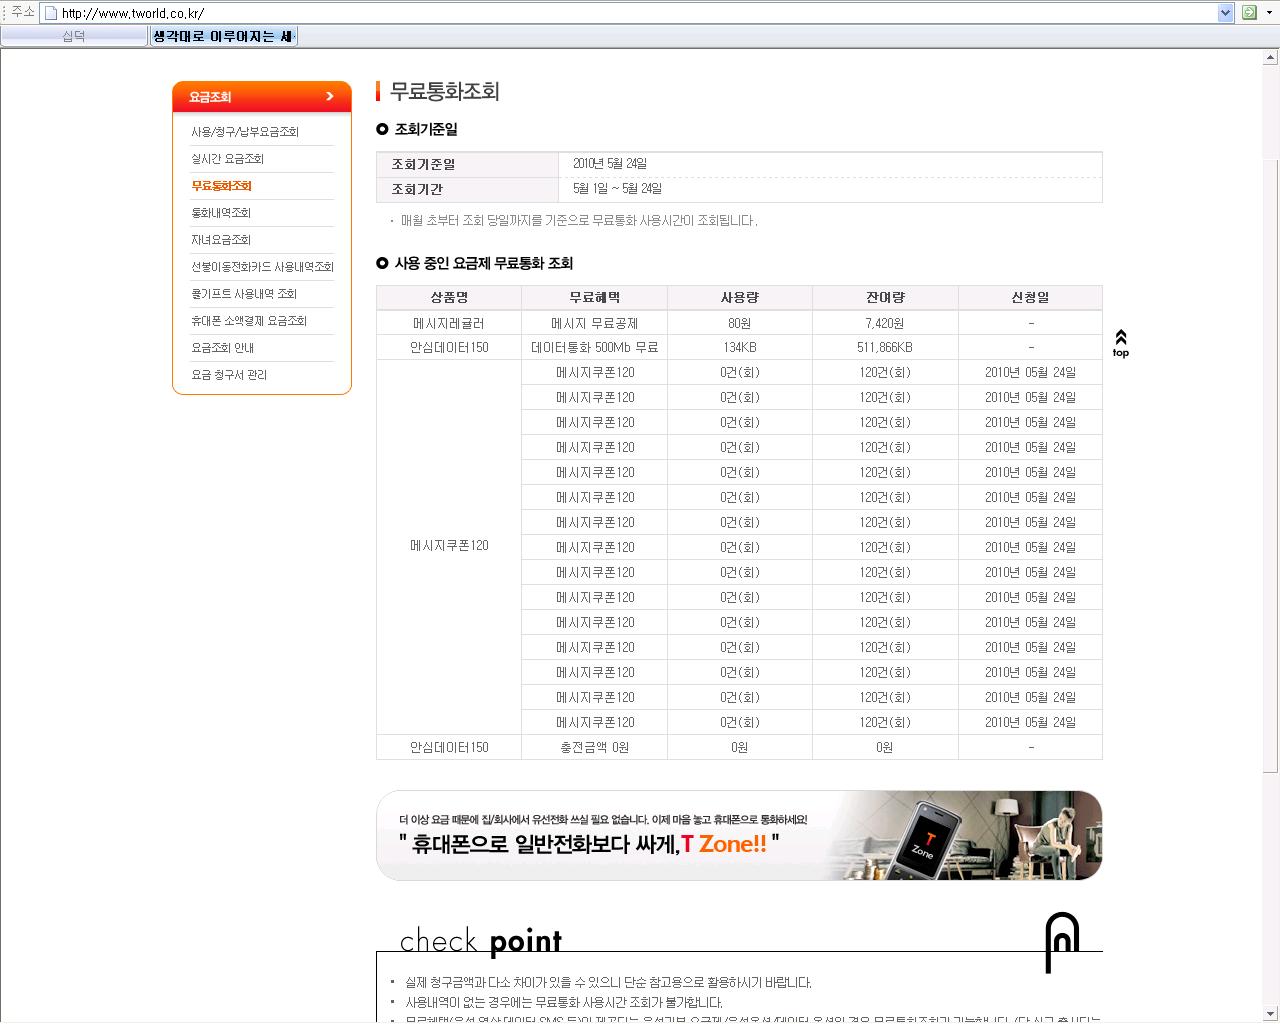
Task: Click the 무료혜택 column header
Action: [594, 297]
